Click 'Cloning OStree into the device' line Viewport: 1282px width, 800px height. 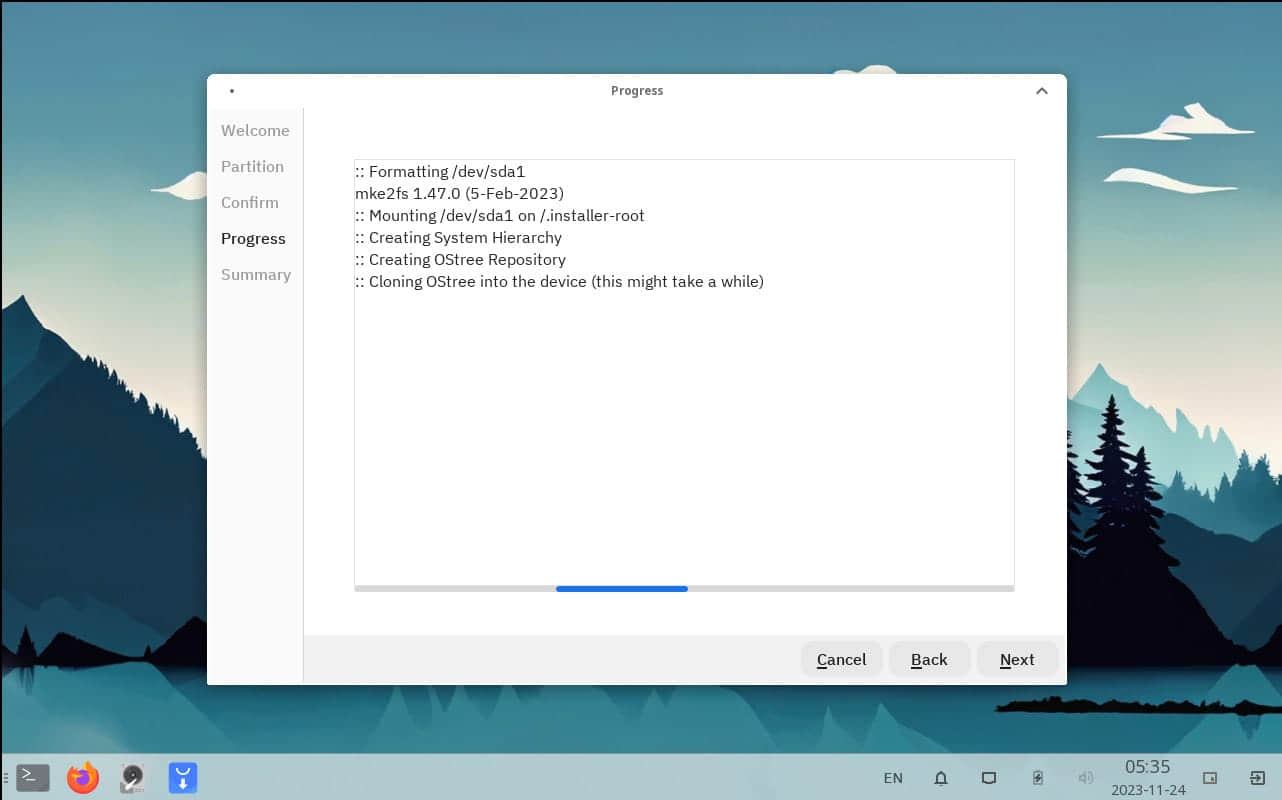(559, 282)
